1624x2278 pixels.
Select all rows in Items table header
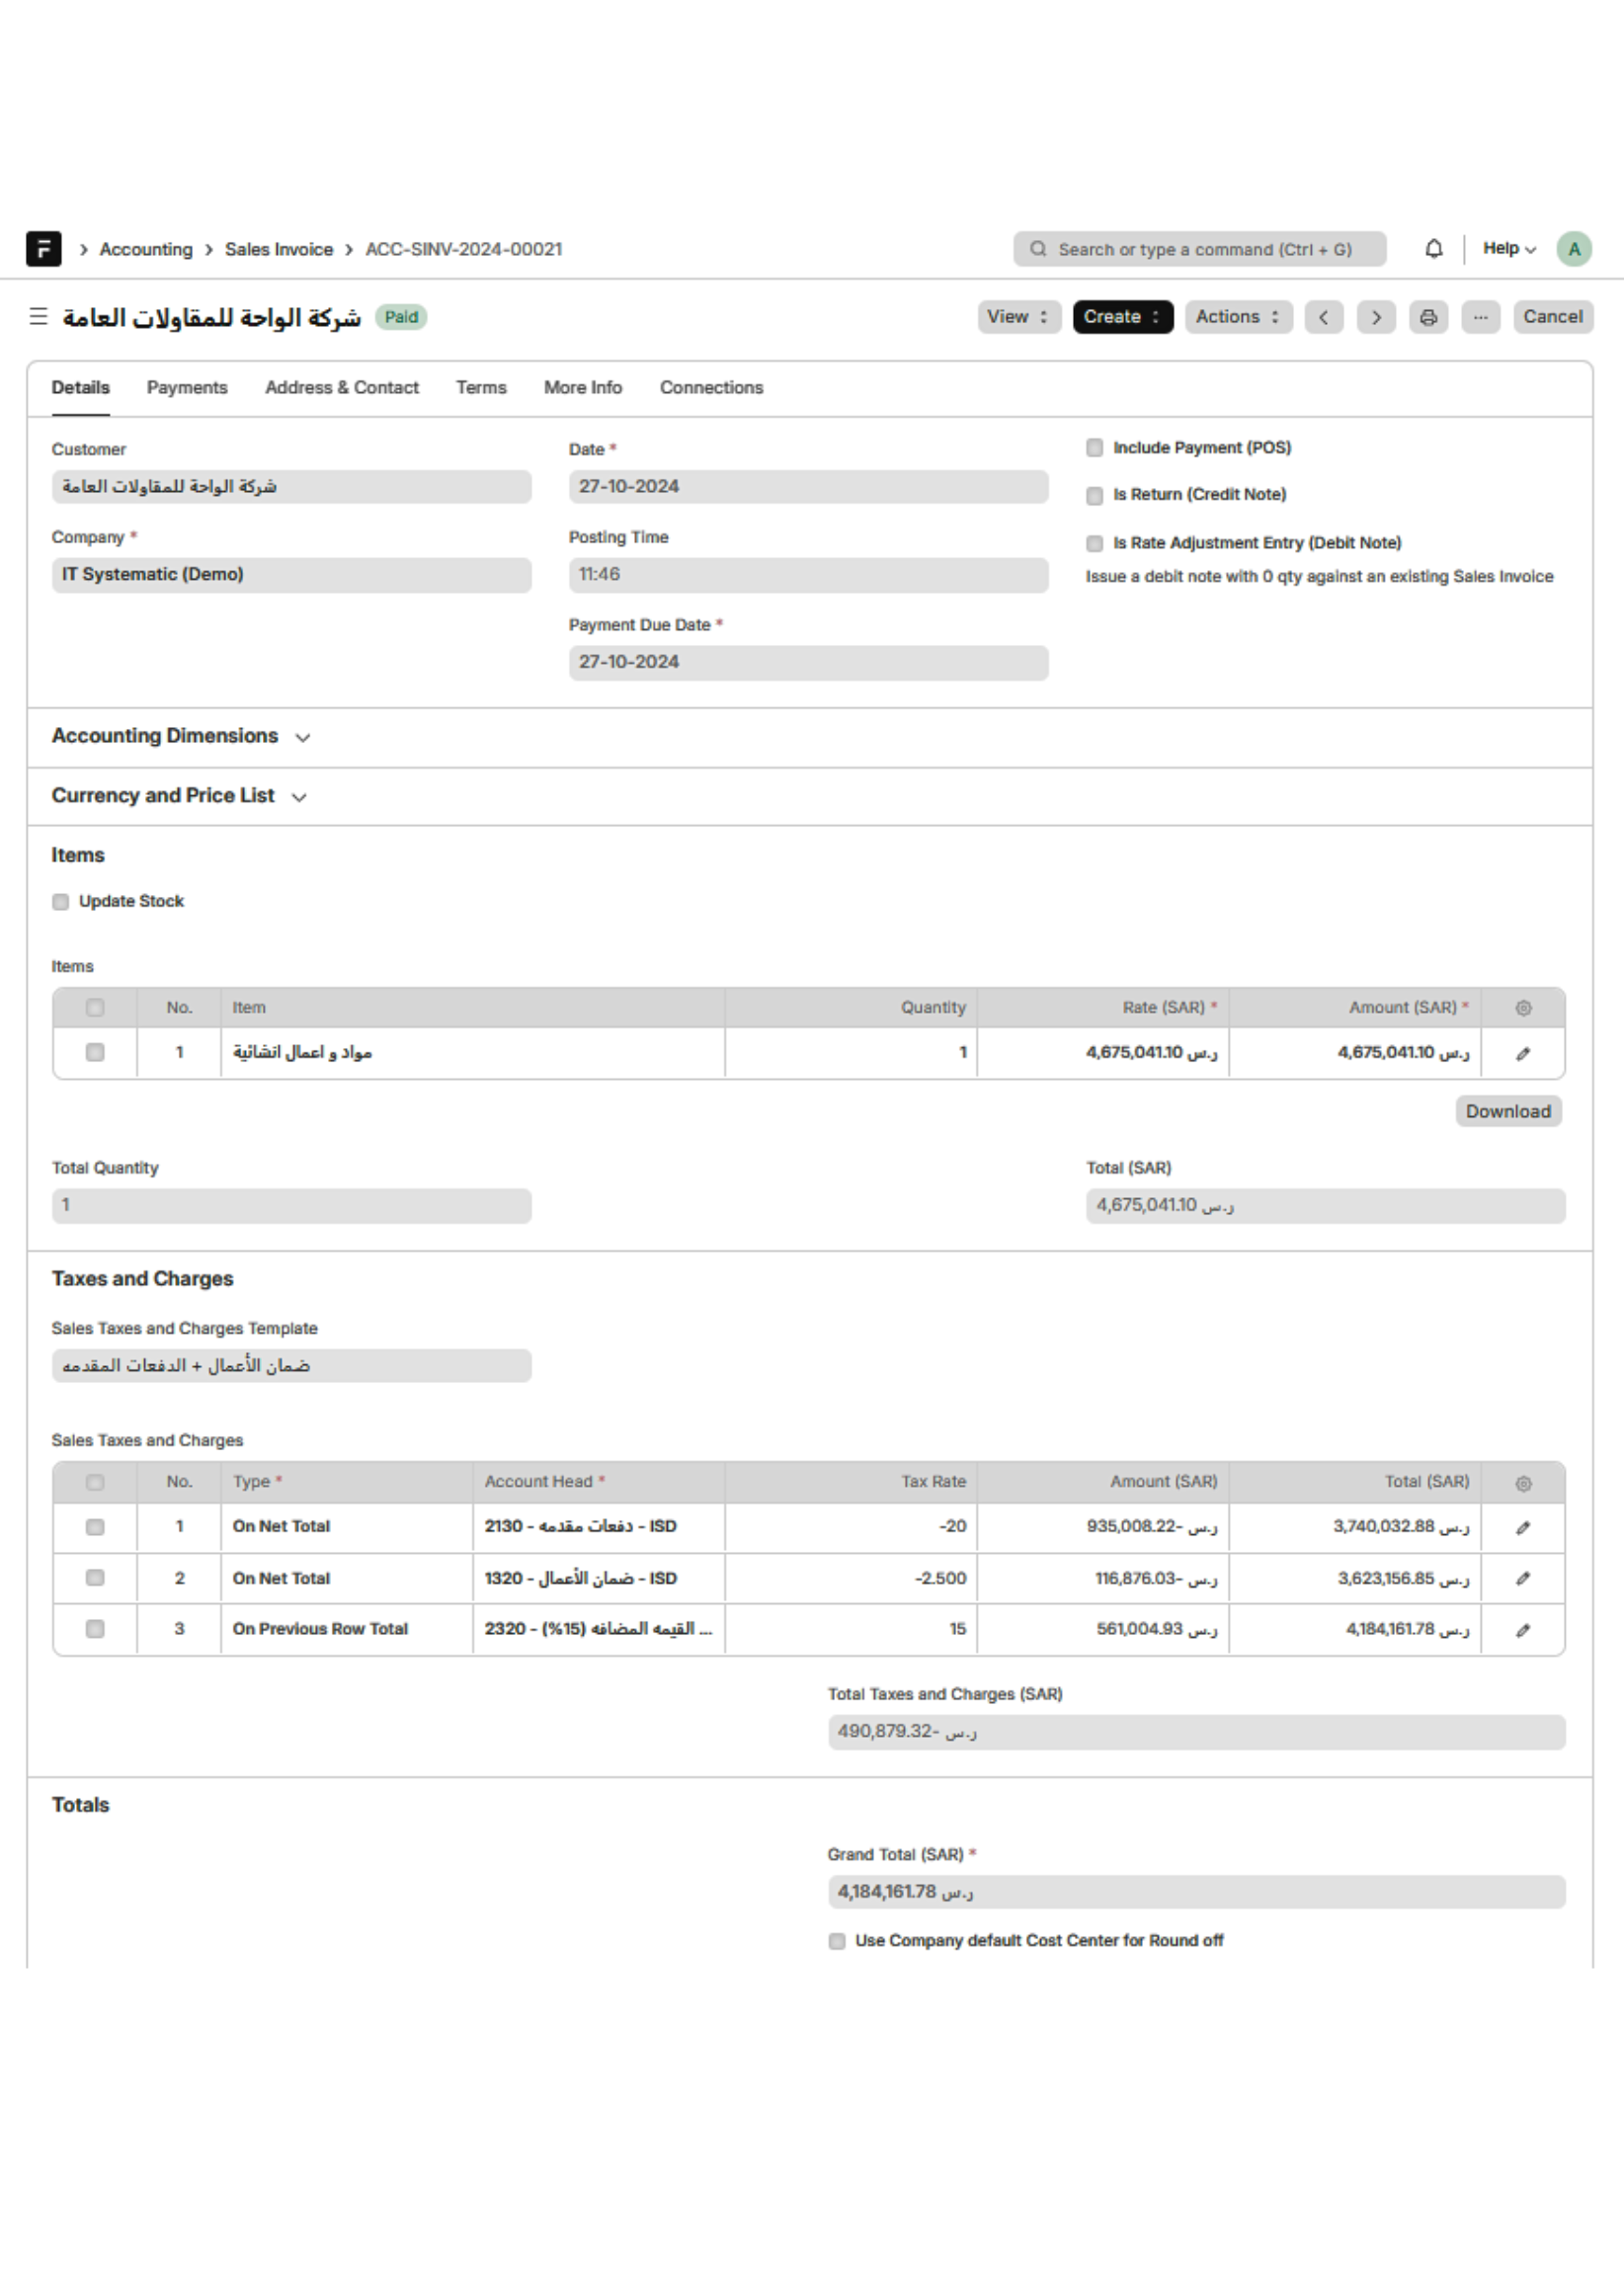94,1007
